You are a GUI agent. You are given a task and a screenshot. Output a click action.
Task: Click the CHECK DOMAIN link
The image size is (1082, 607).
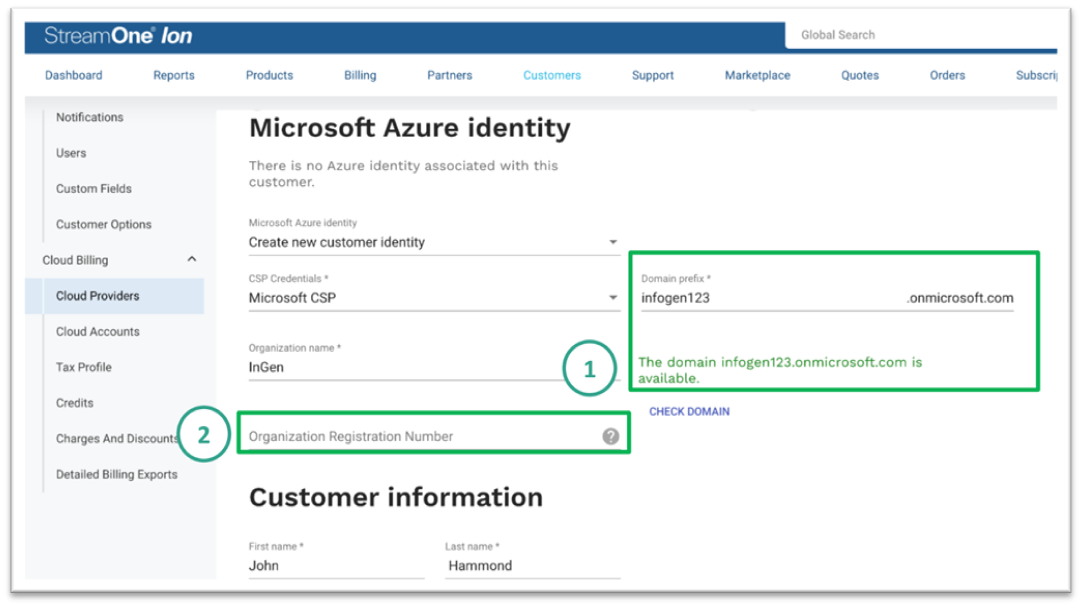pos(689,411)
